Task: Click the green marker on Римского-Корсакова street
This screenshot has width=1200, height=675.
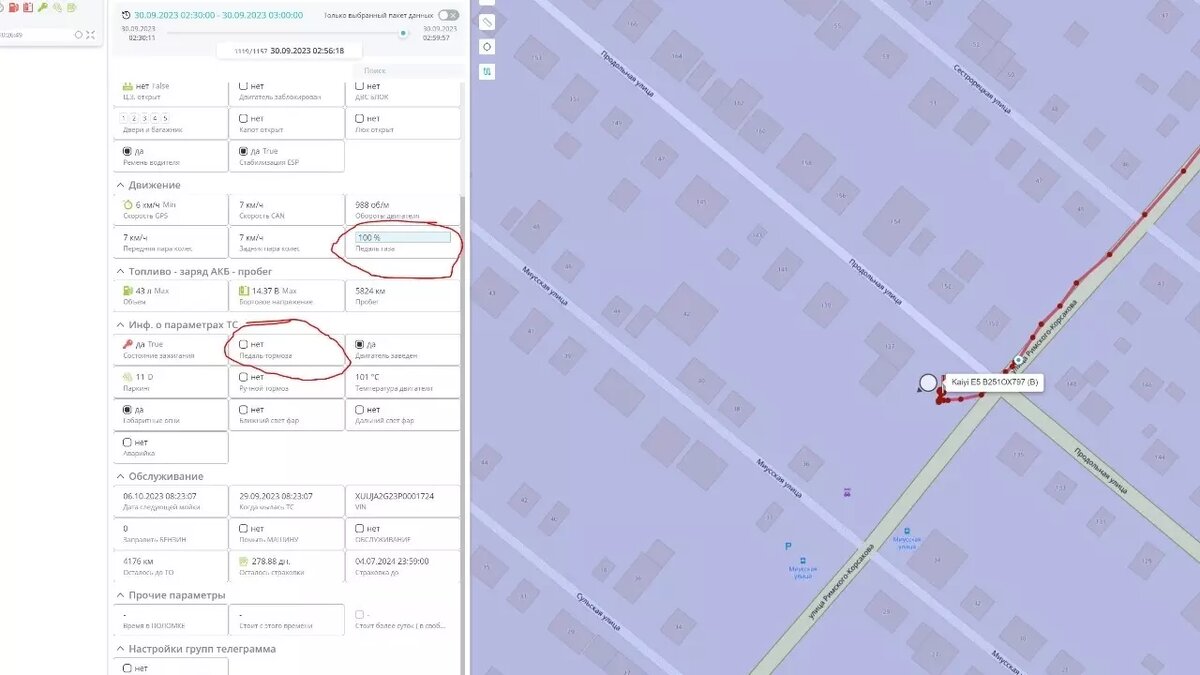Action: 1018,359
